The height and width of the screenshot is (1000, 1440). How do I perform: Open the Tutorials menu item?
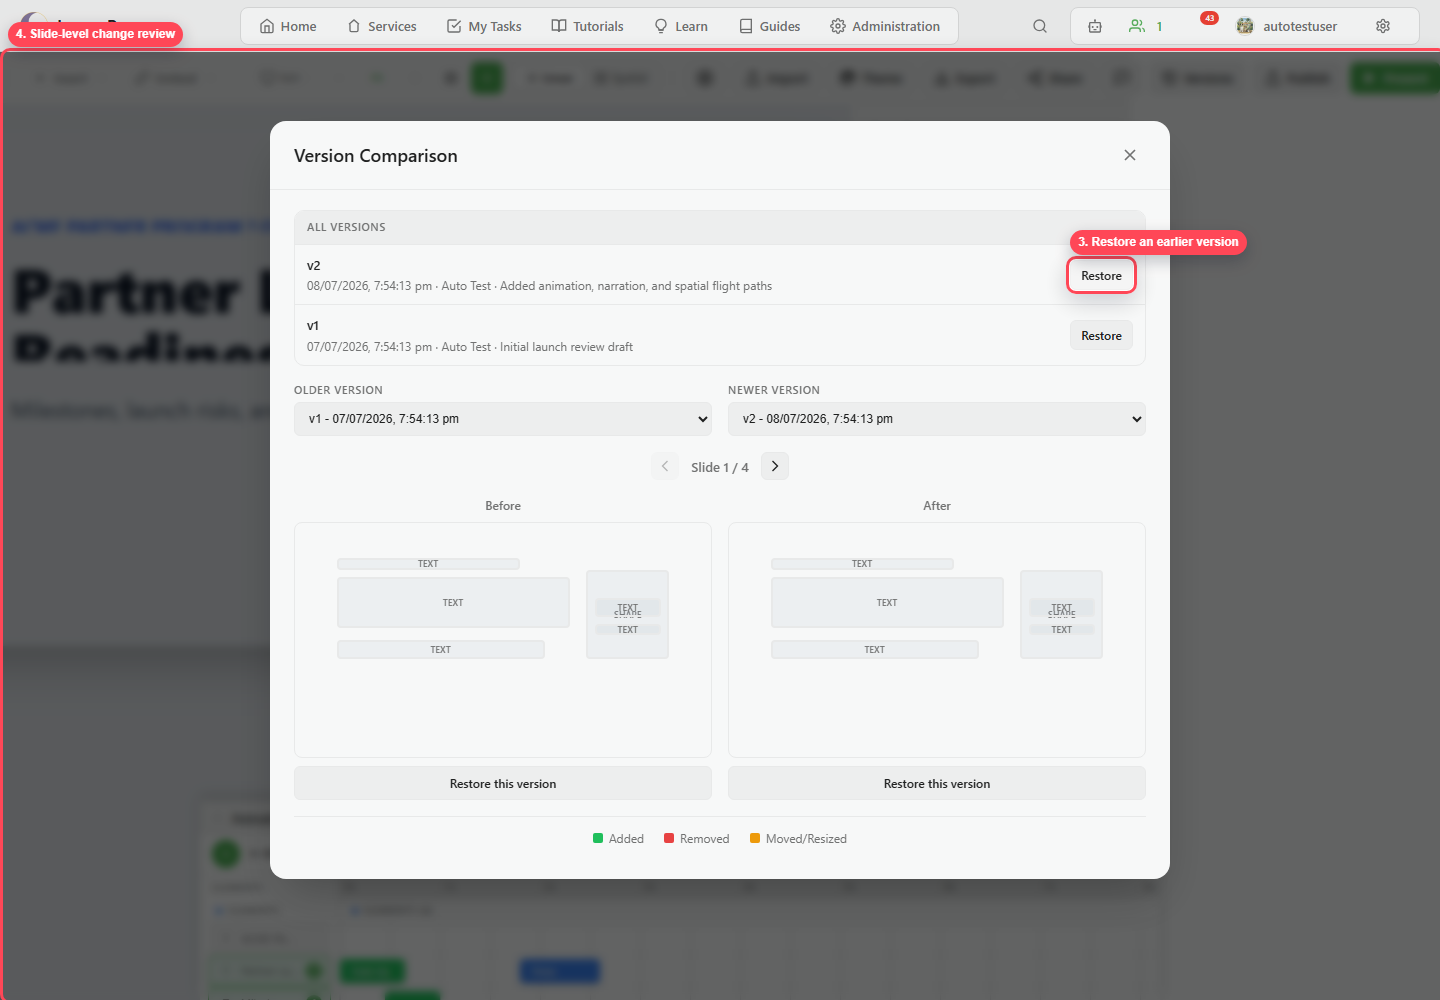[x=588, y=26]
